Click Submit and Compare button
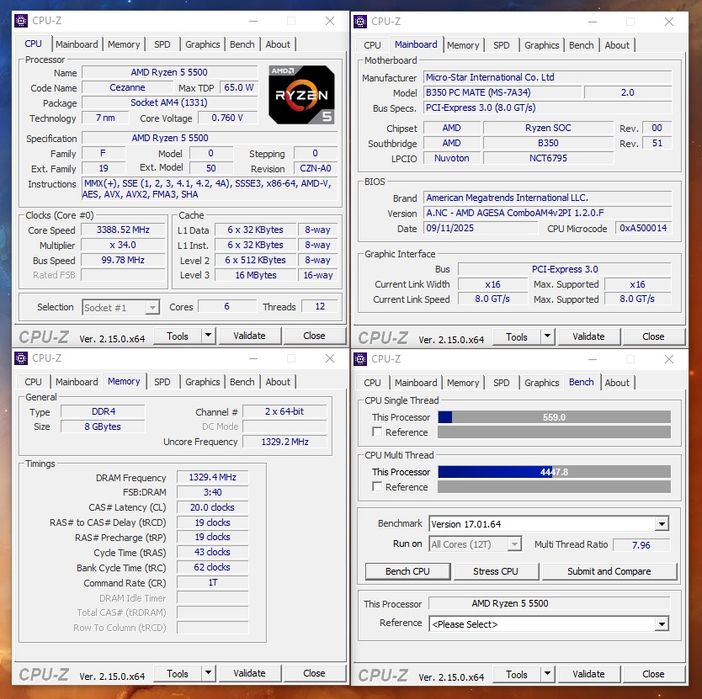The image size is (702, 699). pyautogui.click(x=609, y=571)
